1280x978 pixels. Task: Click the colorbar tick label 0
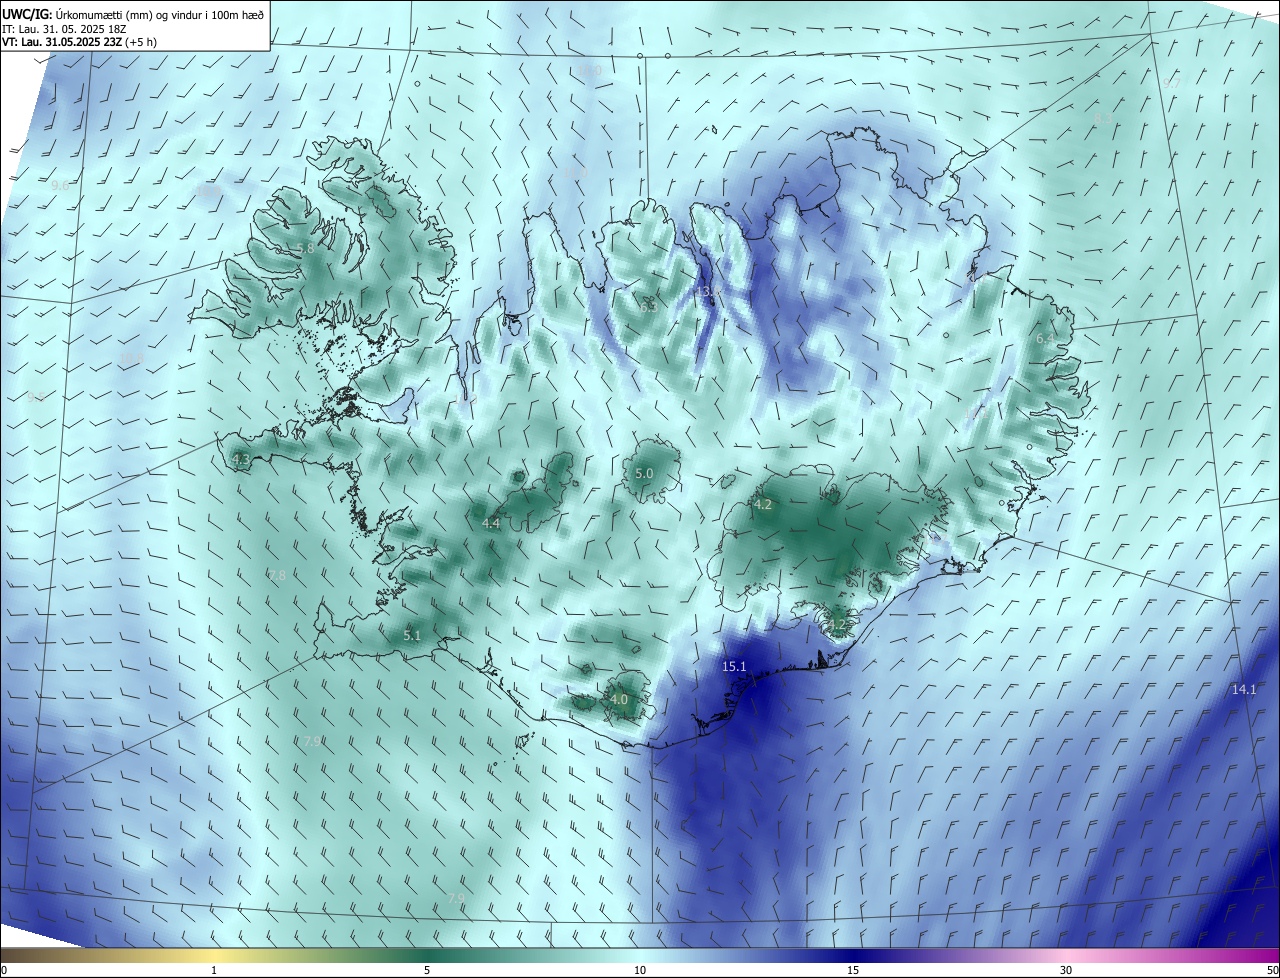(4, 970)
